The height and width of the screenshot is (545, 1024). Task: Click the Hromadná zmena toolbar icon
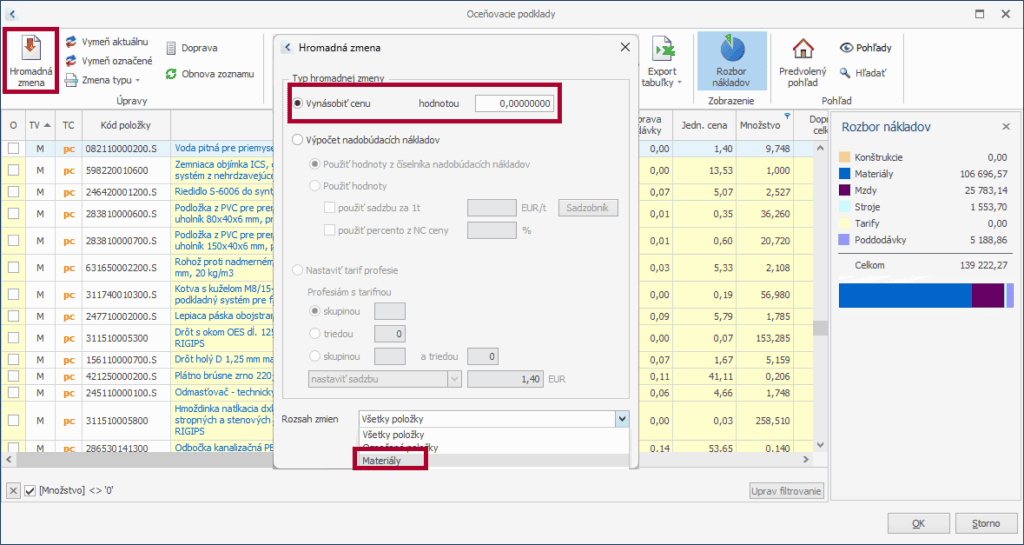click(x=30, y=59)
